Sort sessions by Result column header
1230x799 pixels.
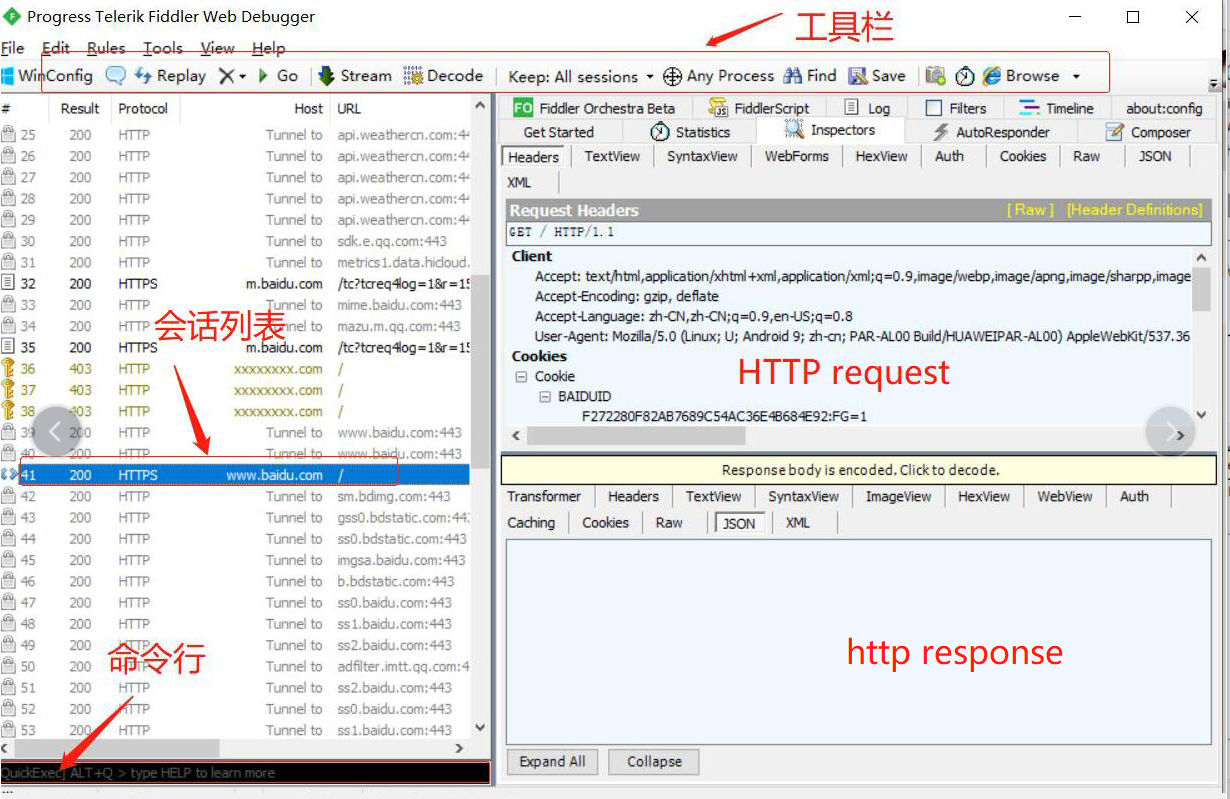80,108
